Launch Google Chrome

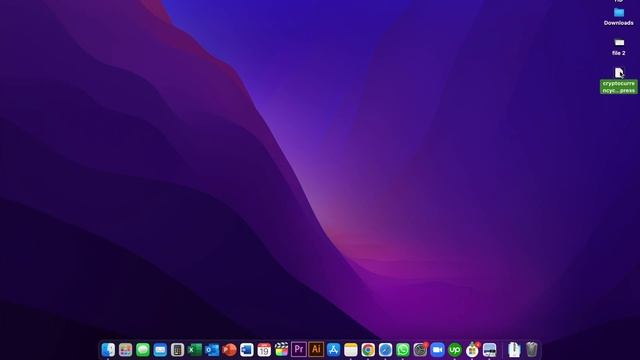coord(368,350)
